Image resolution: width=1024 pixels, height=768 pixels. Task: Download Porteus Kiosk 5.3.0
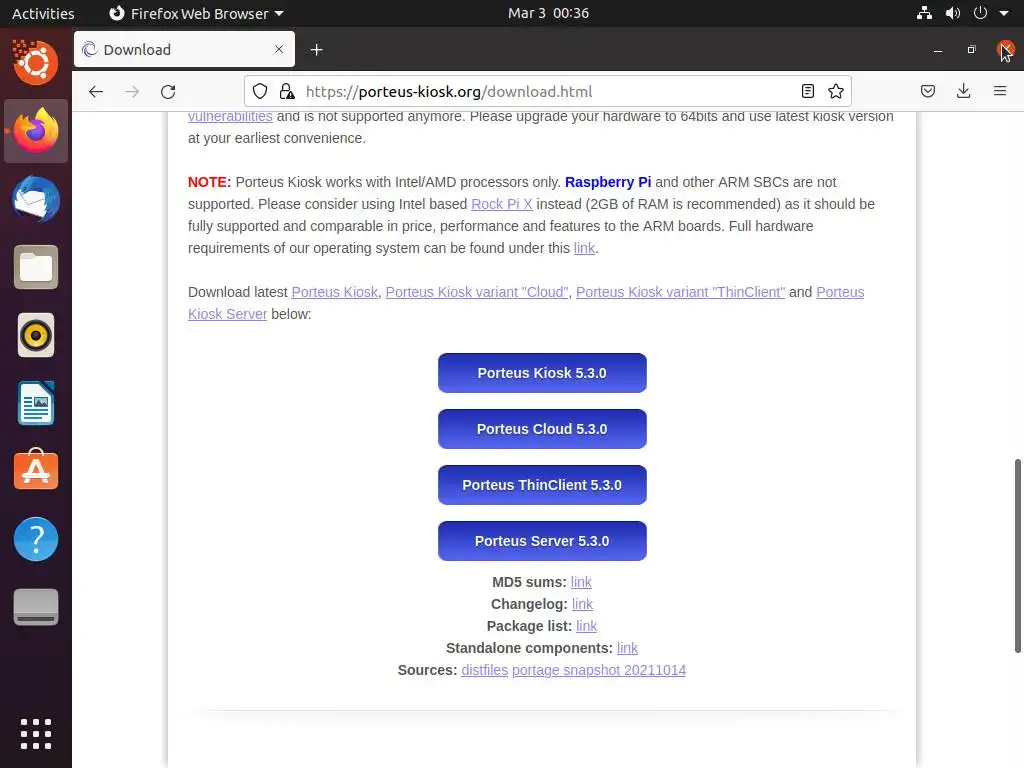tap(542, 373)
